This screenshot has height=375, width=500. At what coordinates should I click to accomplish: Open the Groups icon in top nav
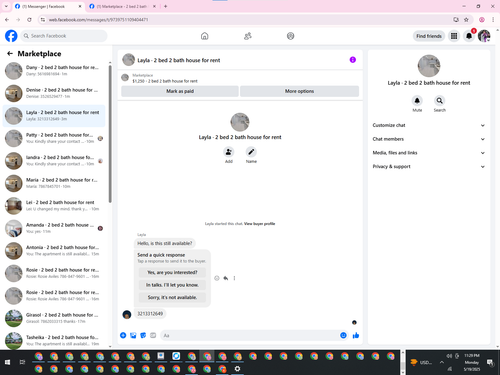(291, 36)
